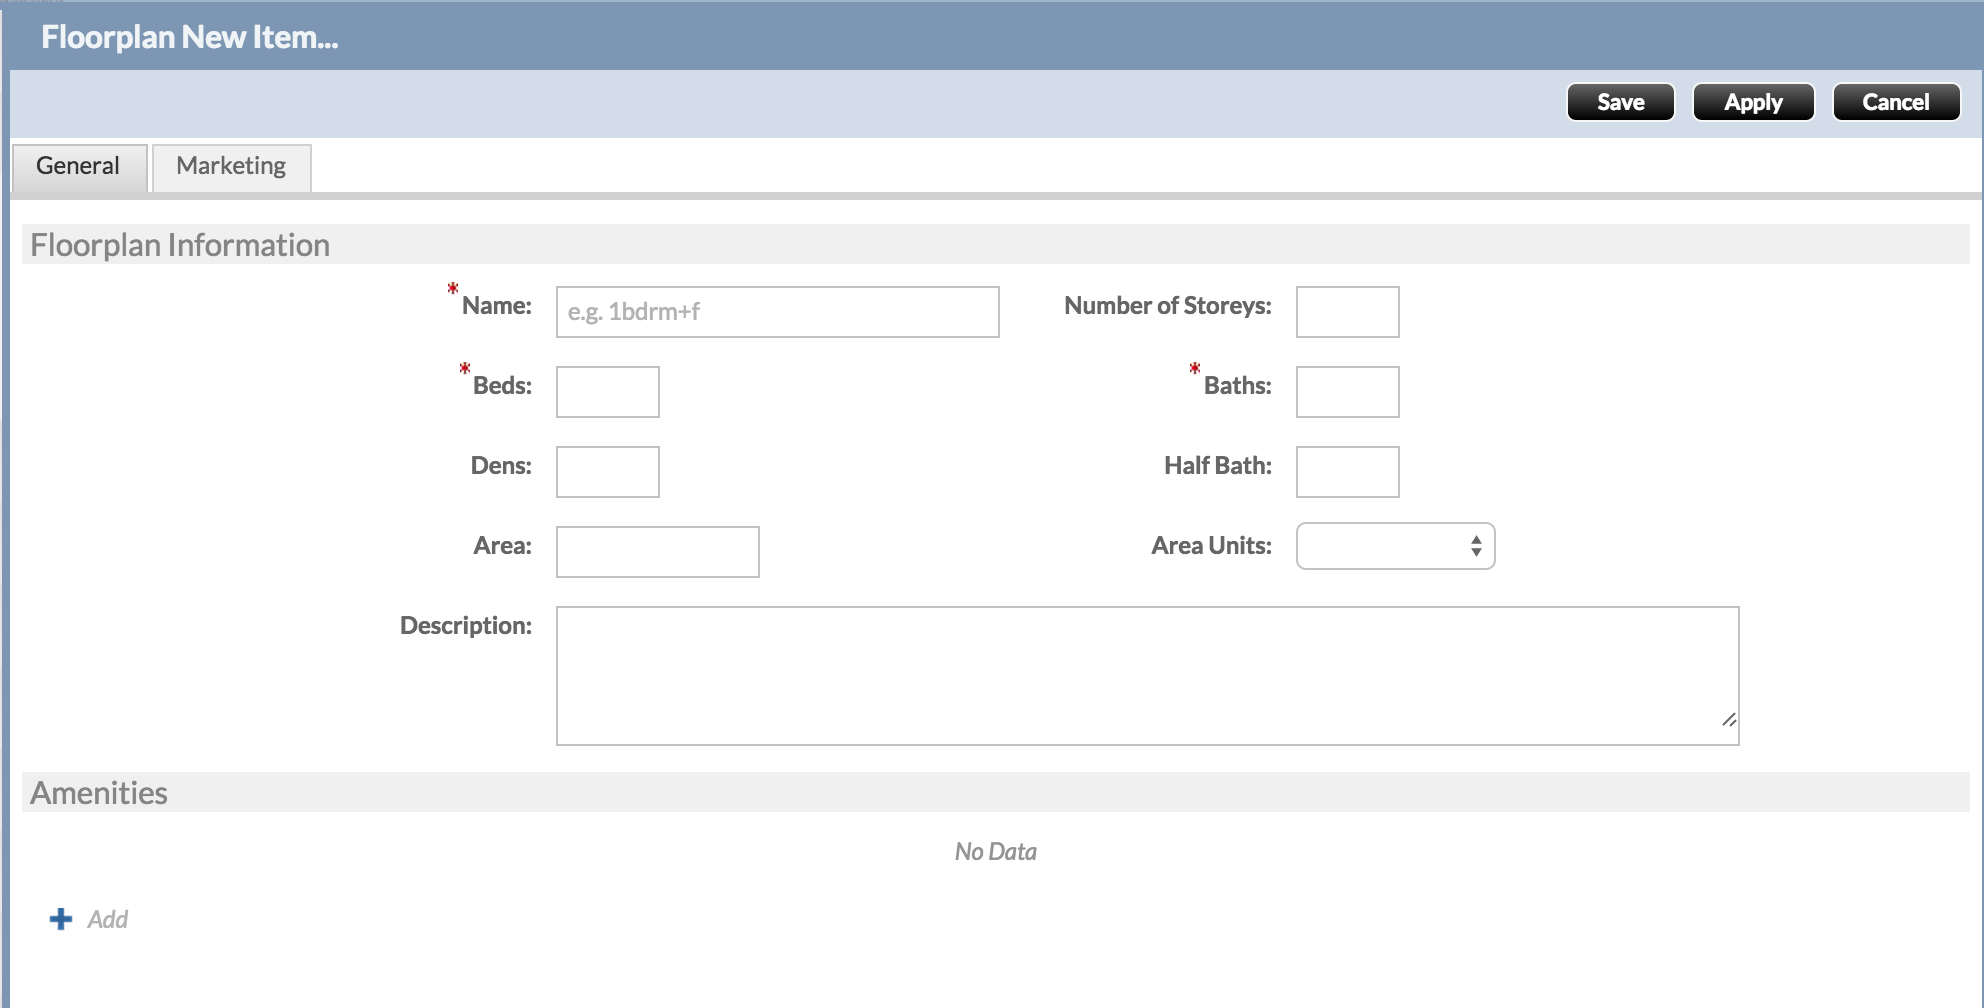Focus the Half Bath field

click(1347, 472)
